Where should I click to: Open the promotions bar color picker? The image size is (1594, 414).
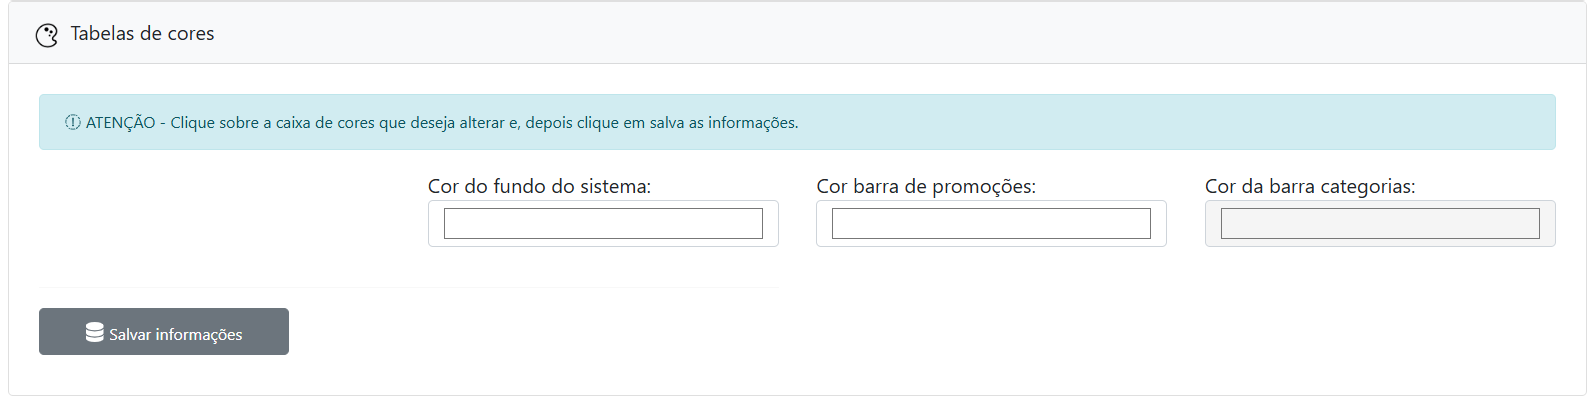(991, 223)
